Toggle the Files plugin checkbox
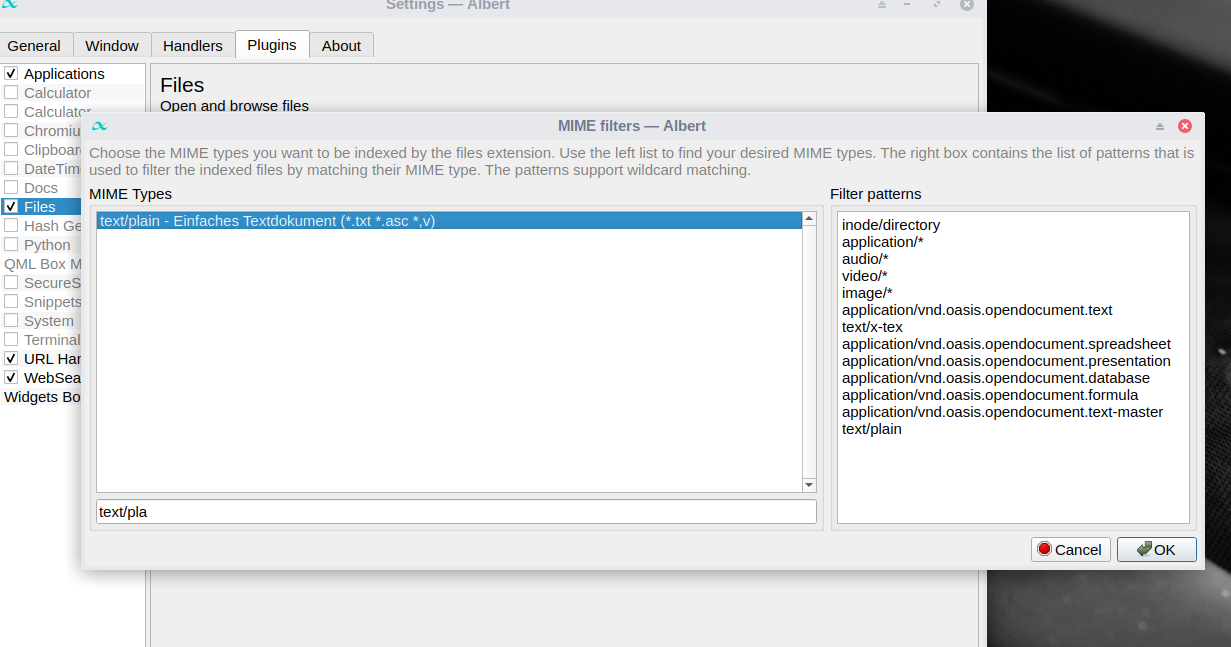Image resolution: width=1231 pixels, height=647 pixels. coord(11,207)
